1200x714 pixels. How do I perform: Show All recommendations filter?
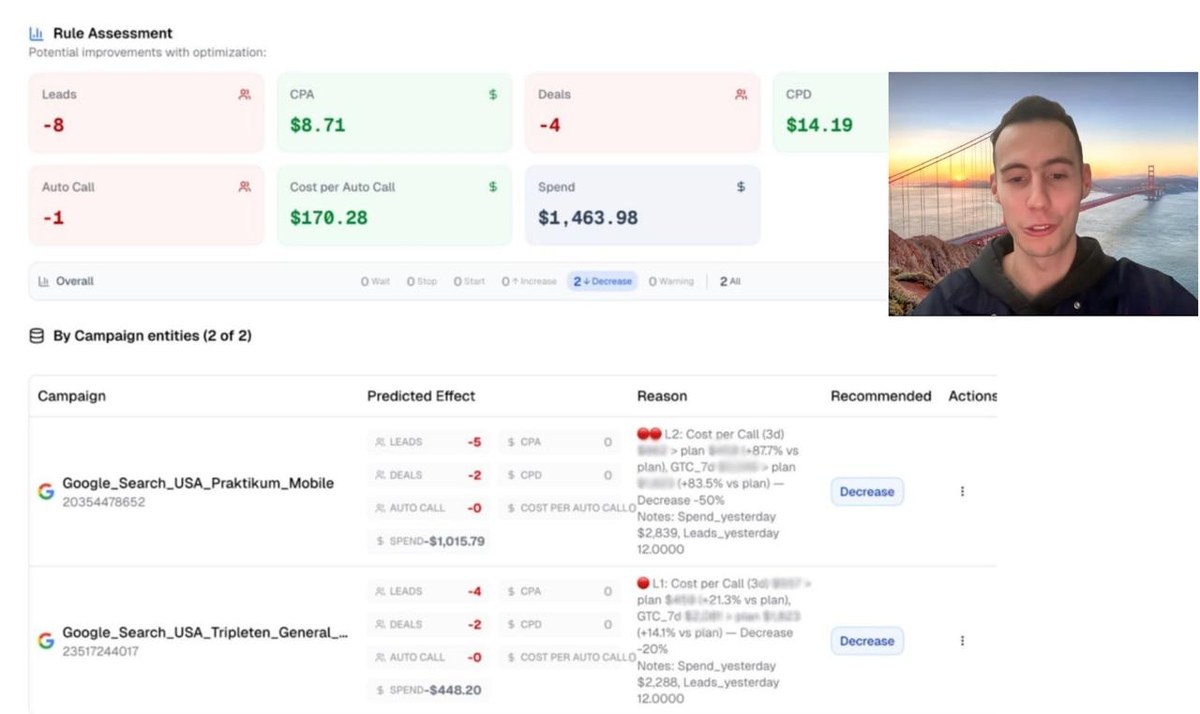731,281
